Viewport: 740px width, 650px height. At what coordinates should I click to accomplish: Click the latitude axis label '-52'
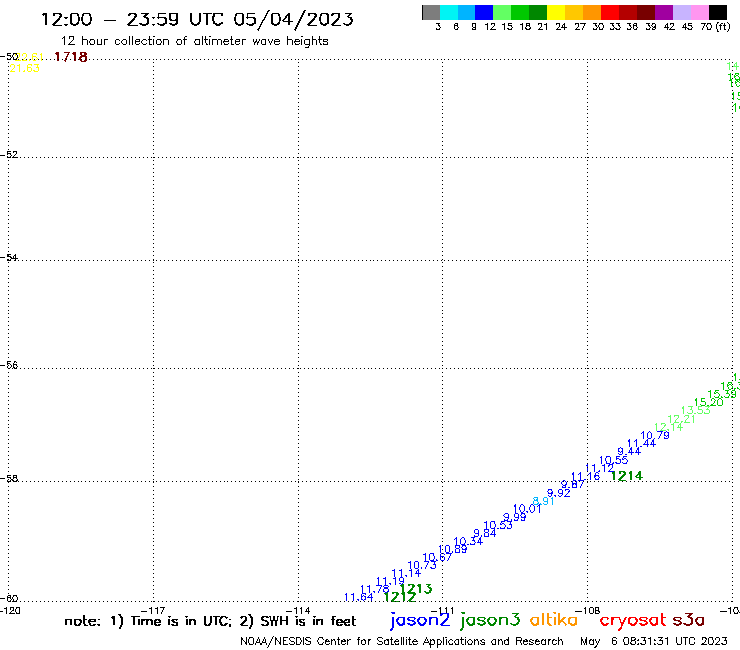(9, 155)
